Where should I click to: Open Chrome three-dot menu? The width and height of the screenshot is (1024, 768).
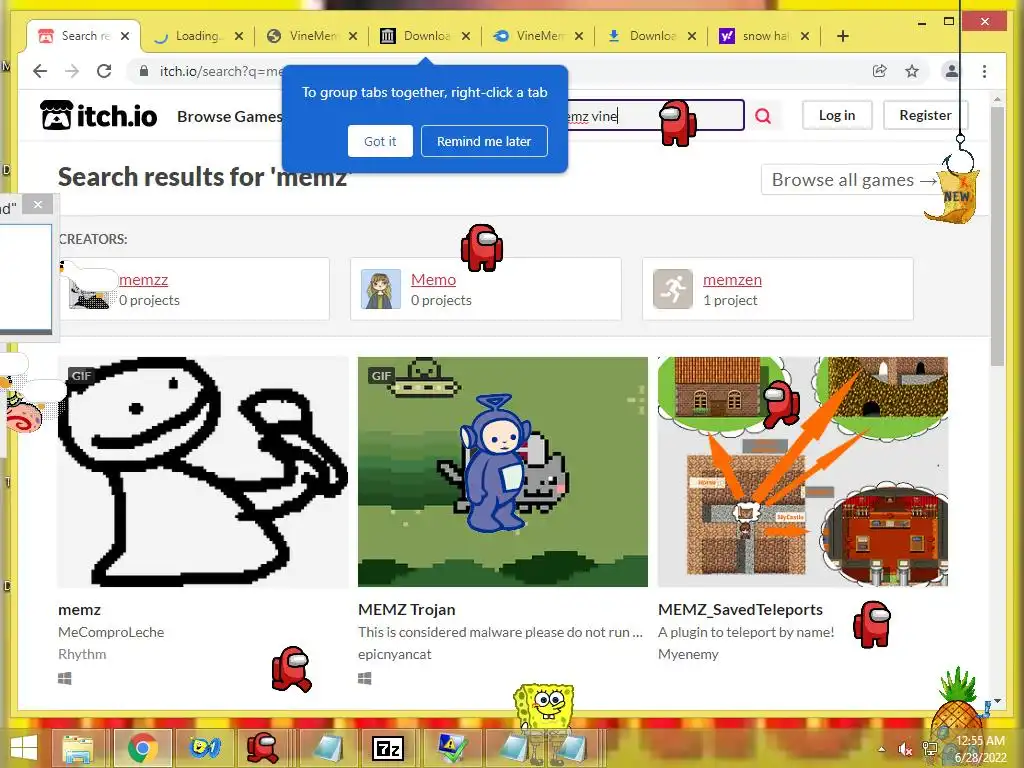984,71
